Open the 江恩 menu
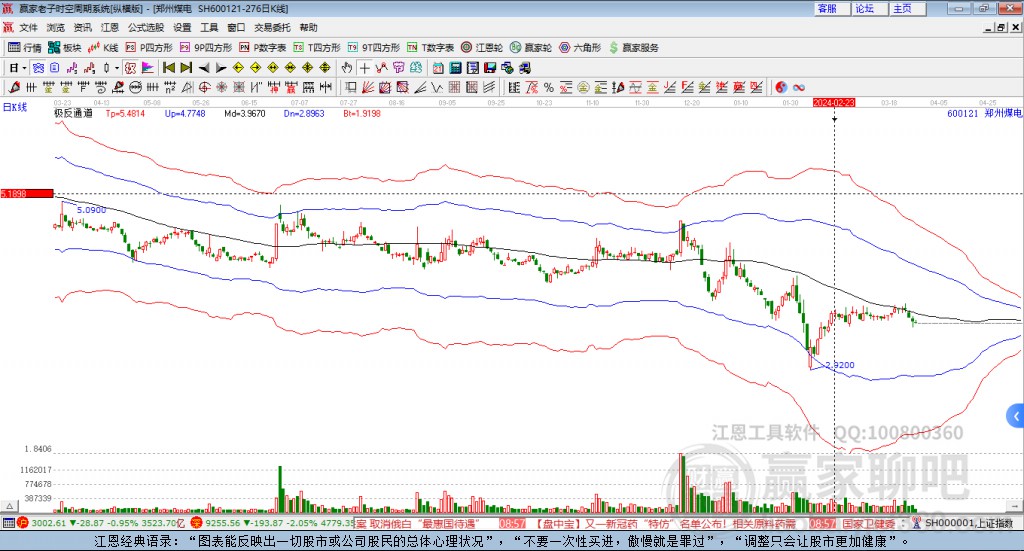Viewport: 1024px width, 551px height. (x=110, y=28)
